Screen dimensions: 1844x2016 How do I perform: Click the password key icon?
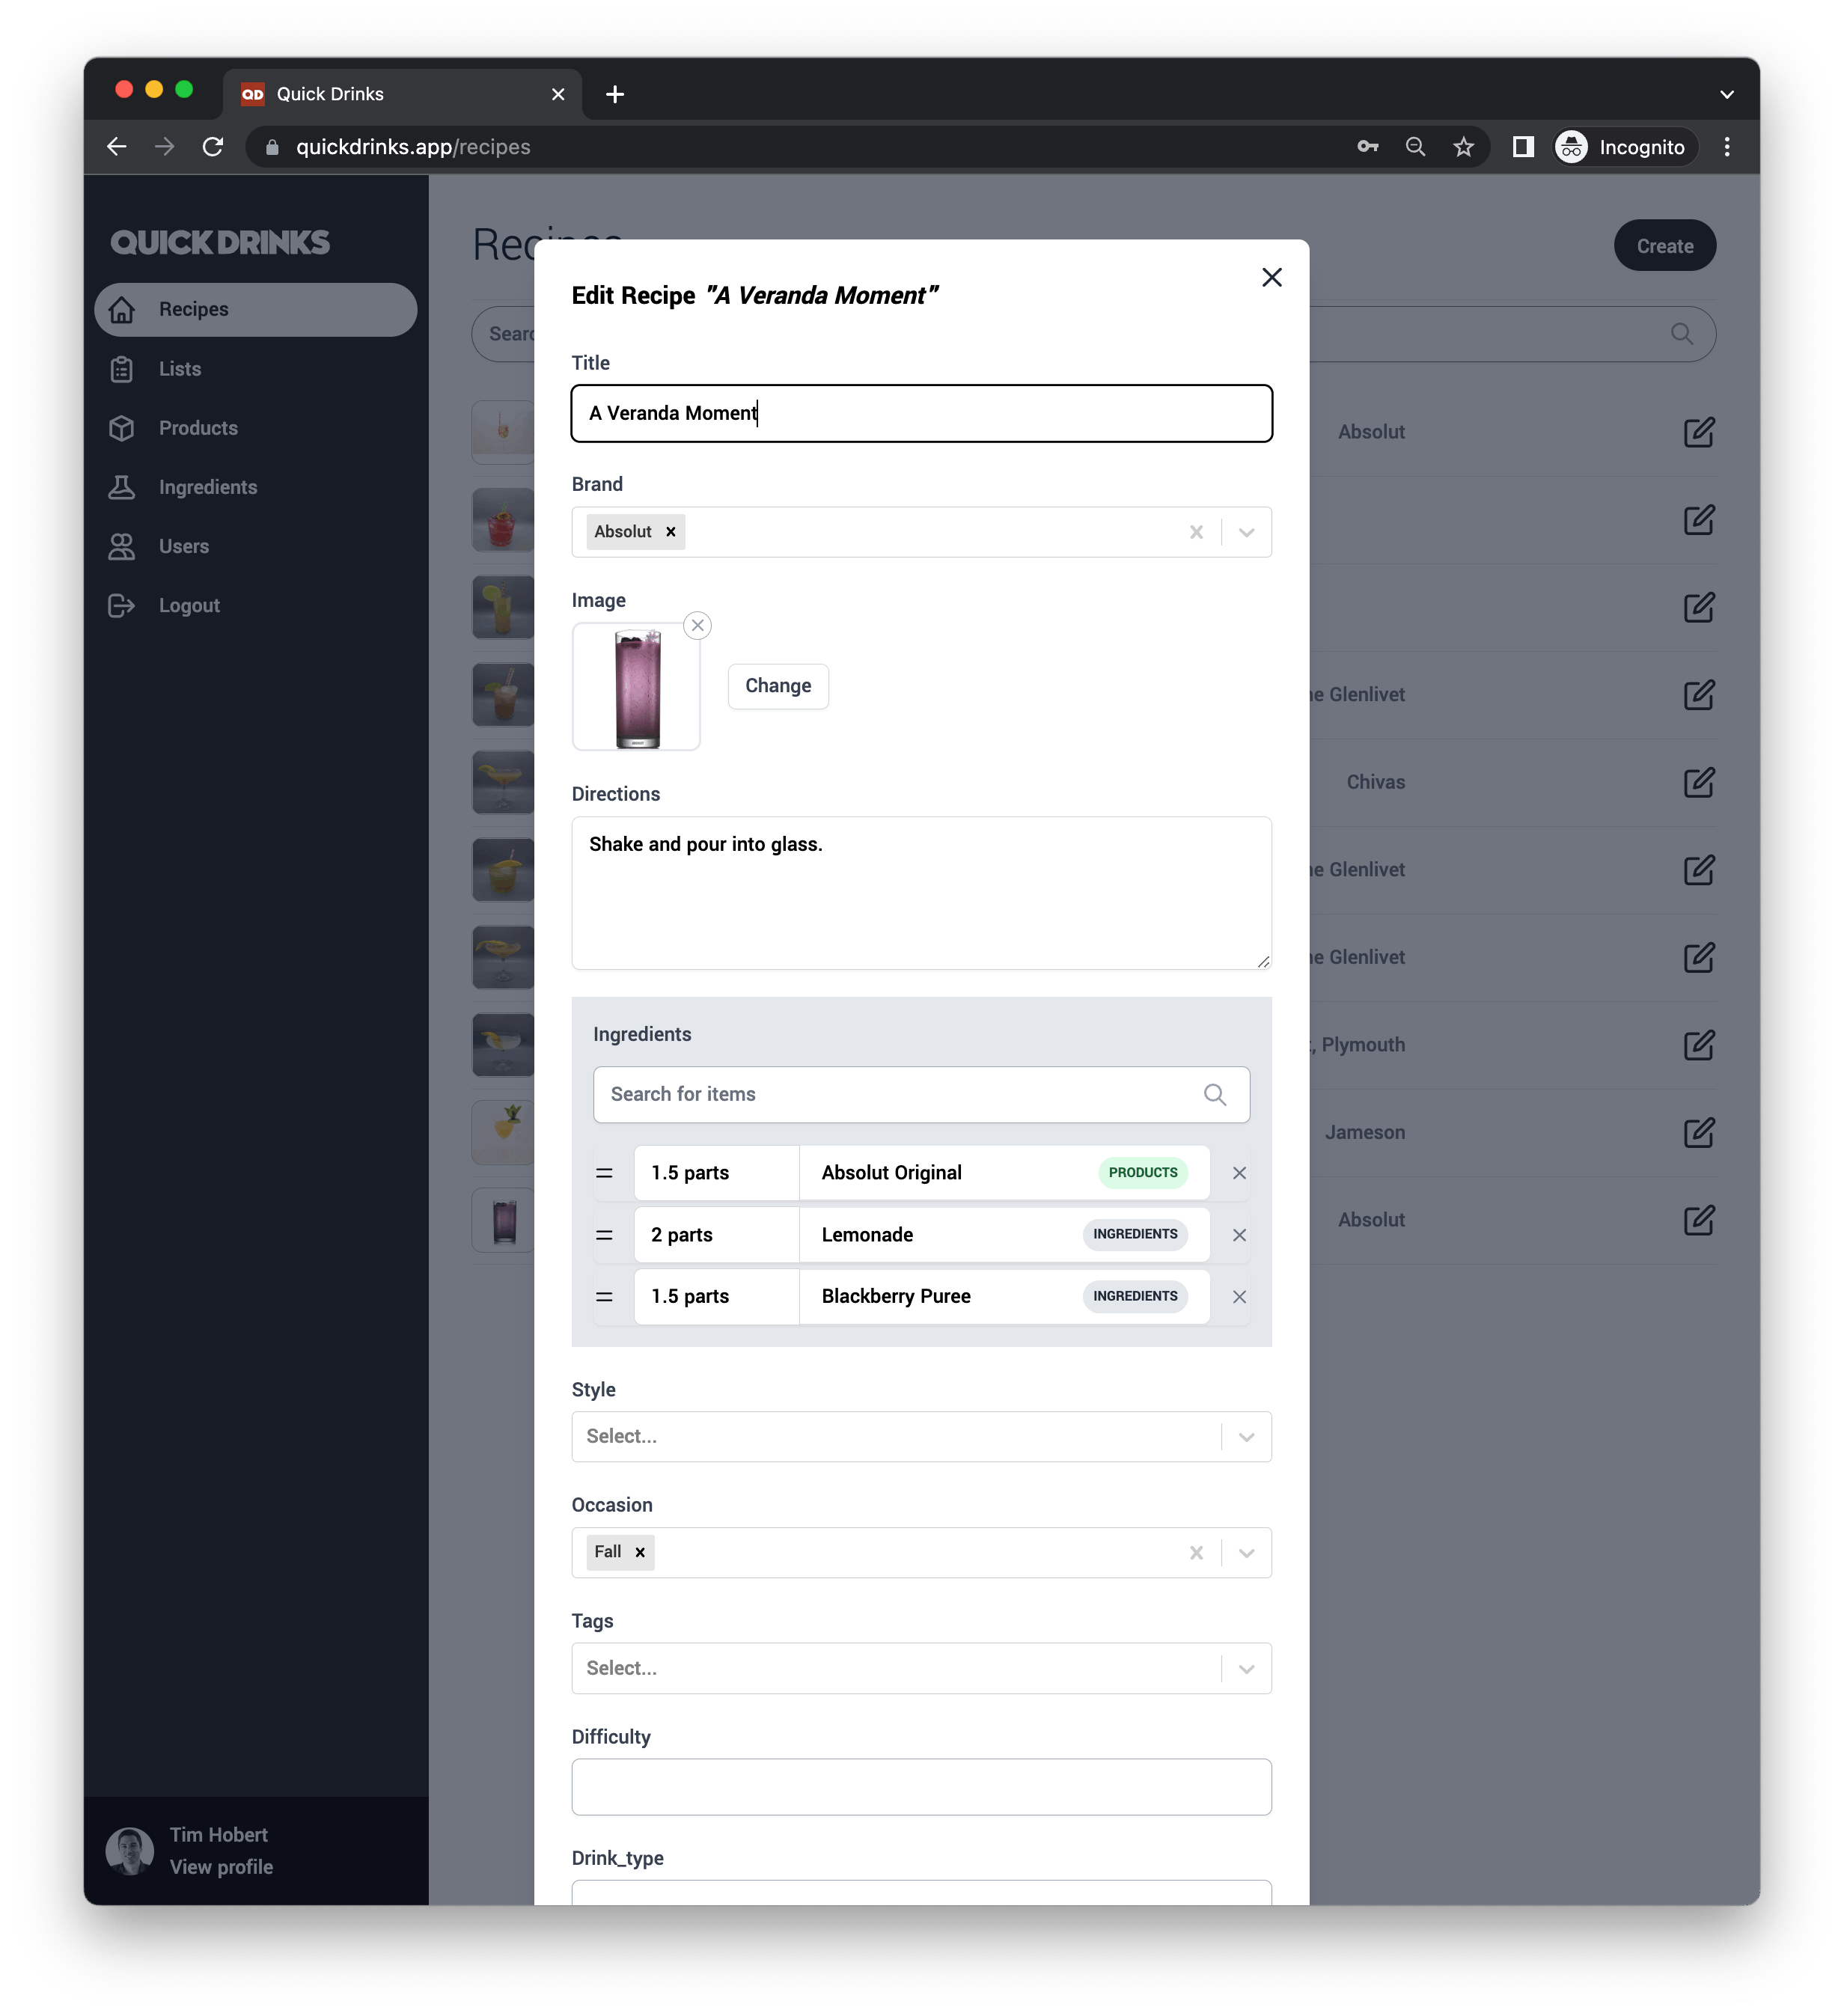[1367, 147]
